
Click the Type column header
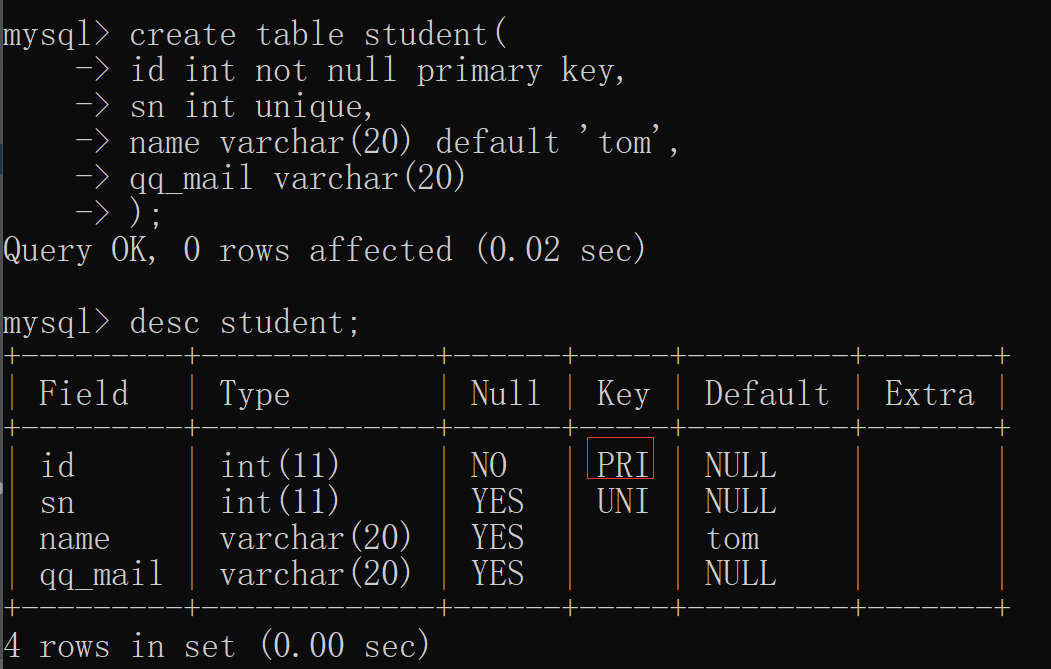pos(254,394)
